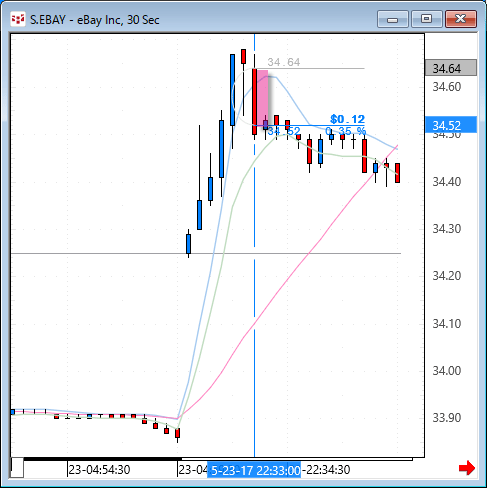Minimize the S.EBAY chart window
Viewport: 487px width, 488px height.
tap(393, 19)
